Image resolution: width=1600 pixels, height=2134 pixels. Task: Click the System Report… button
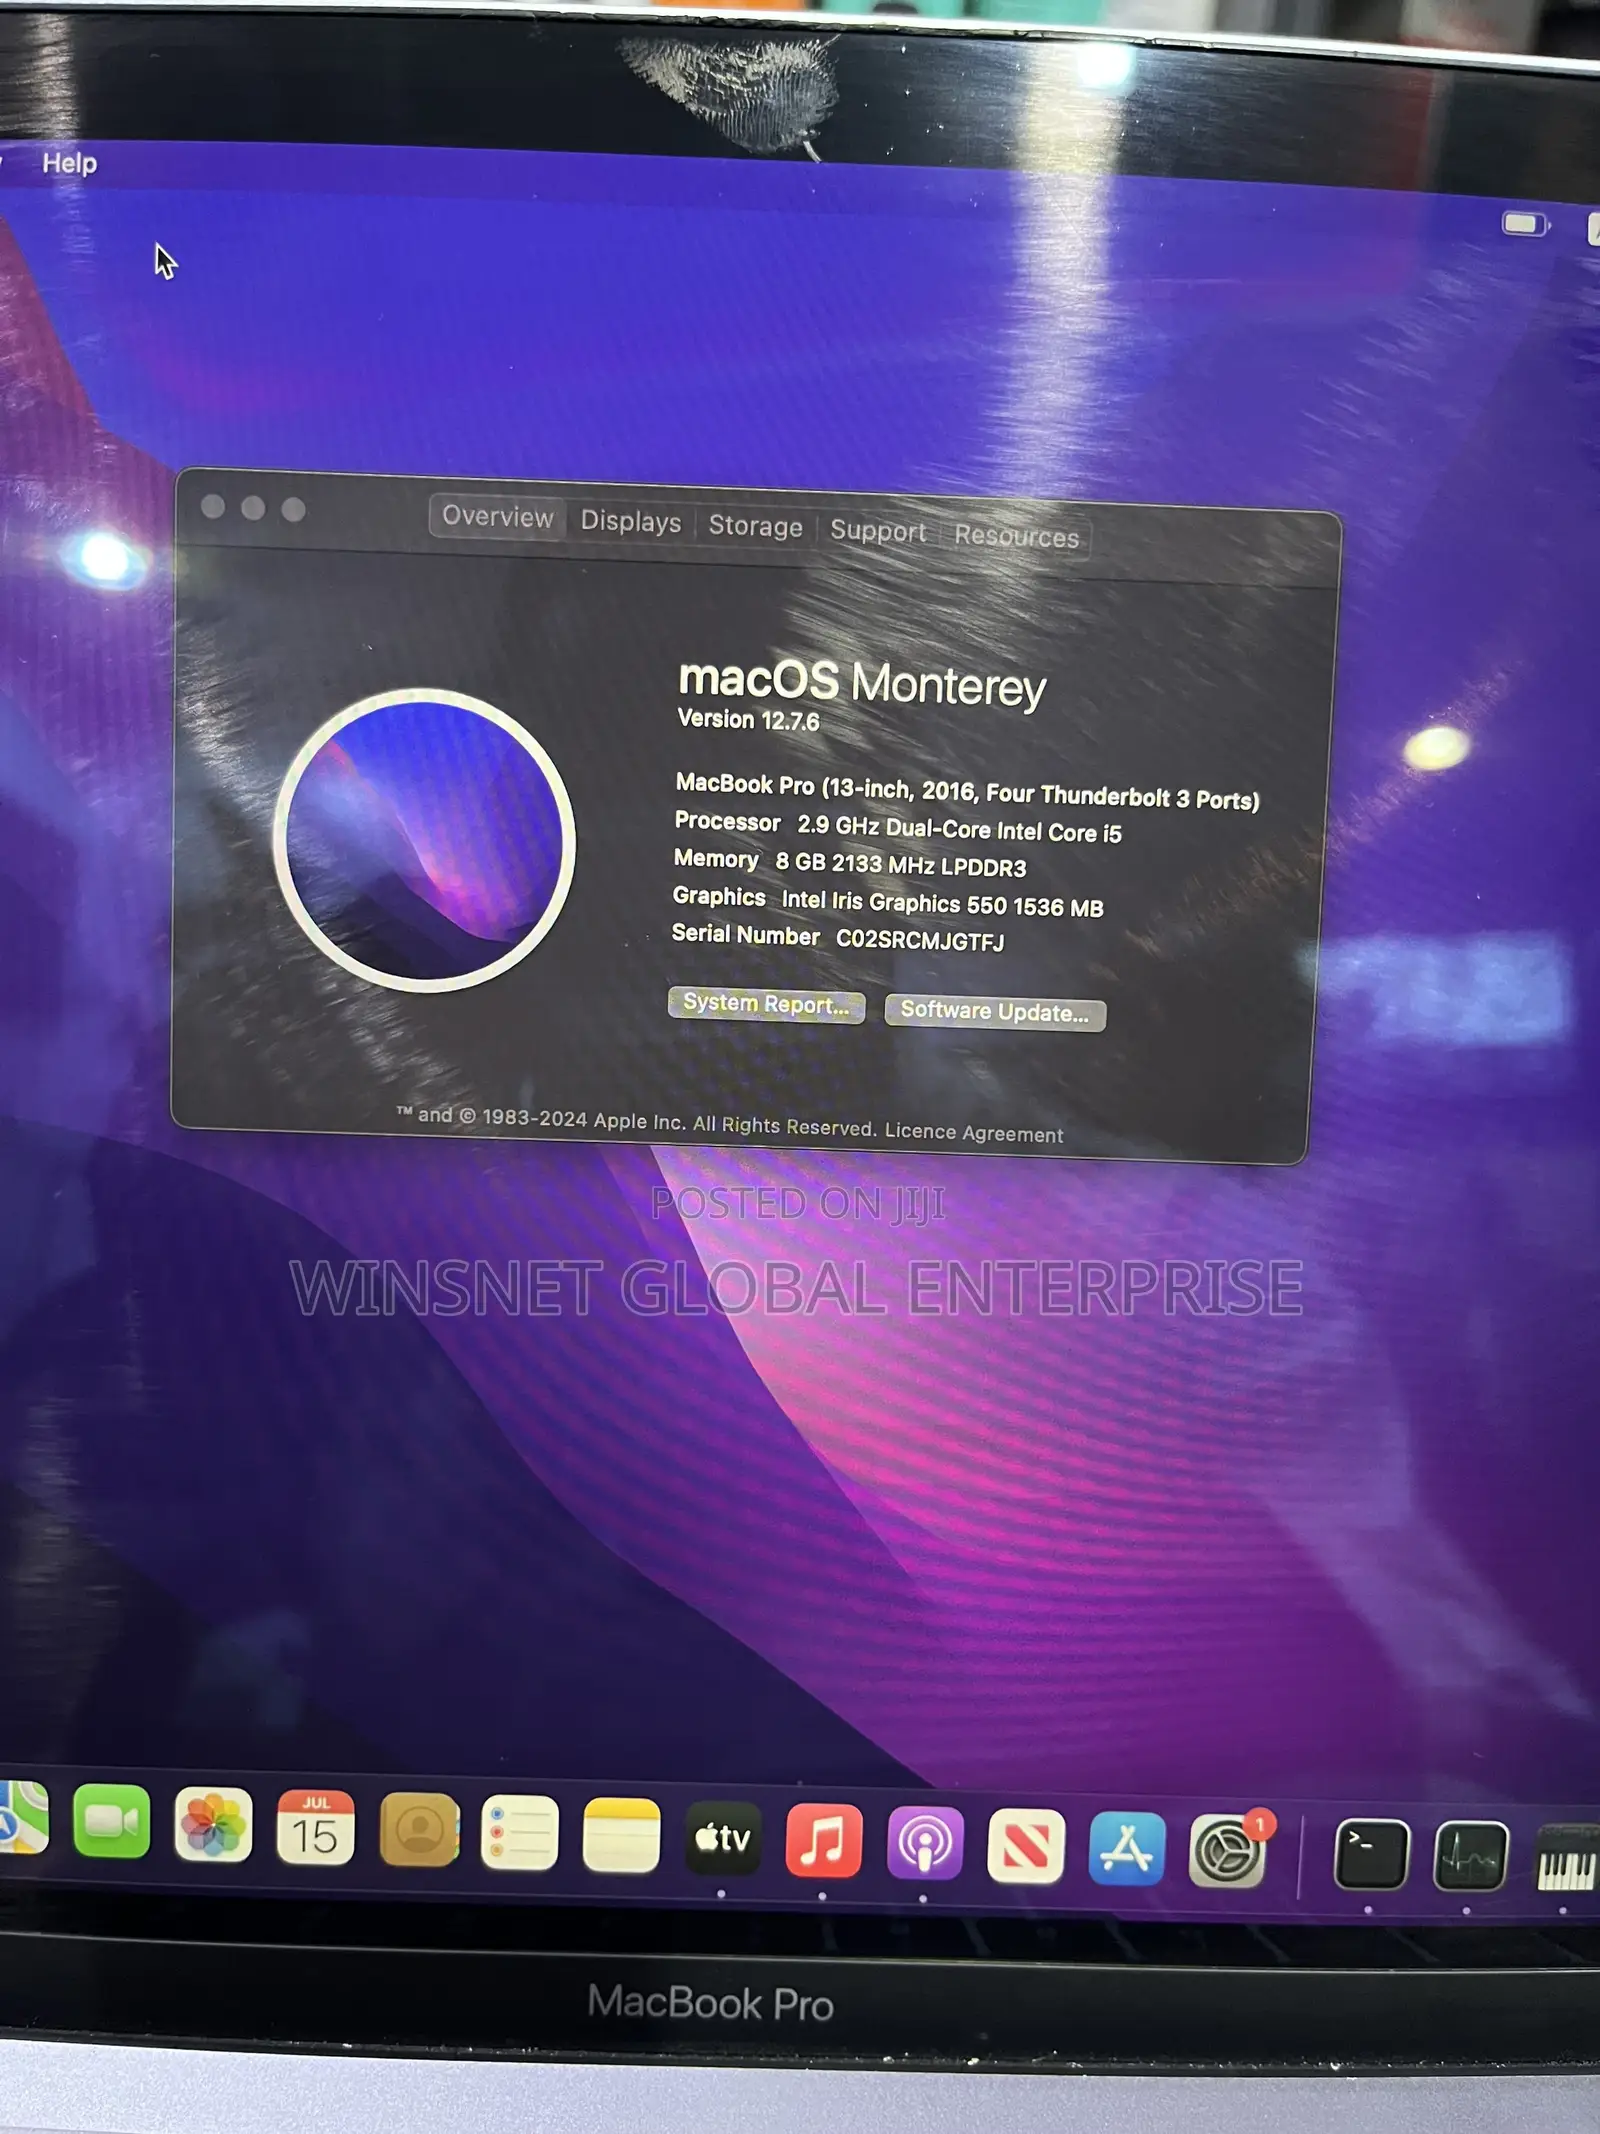point(766,1004)
